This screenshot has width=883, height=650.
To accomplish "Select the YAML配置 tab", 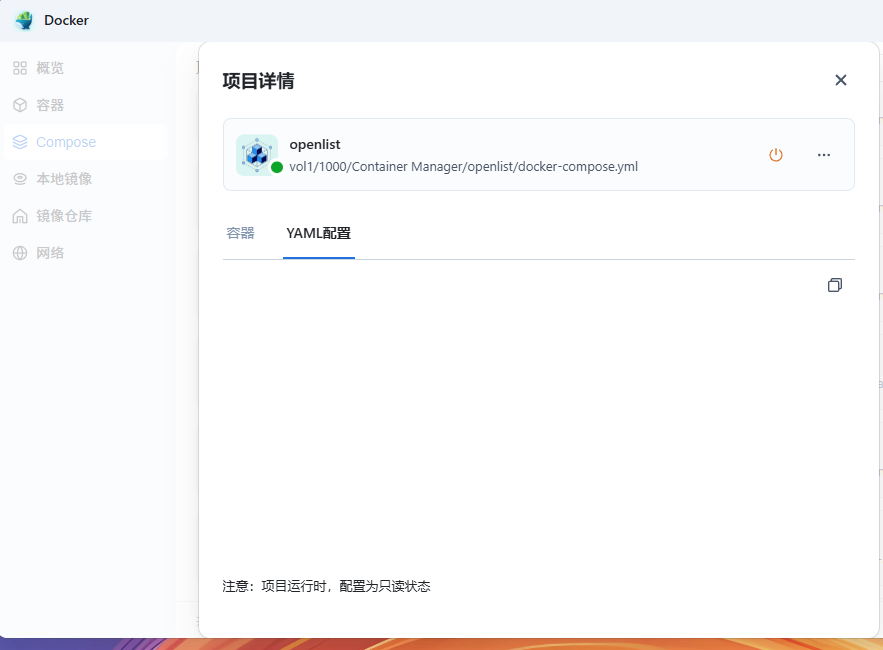I will (319, 233).
